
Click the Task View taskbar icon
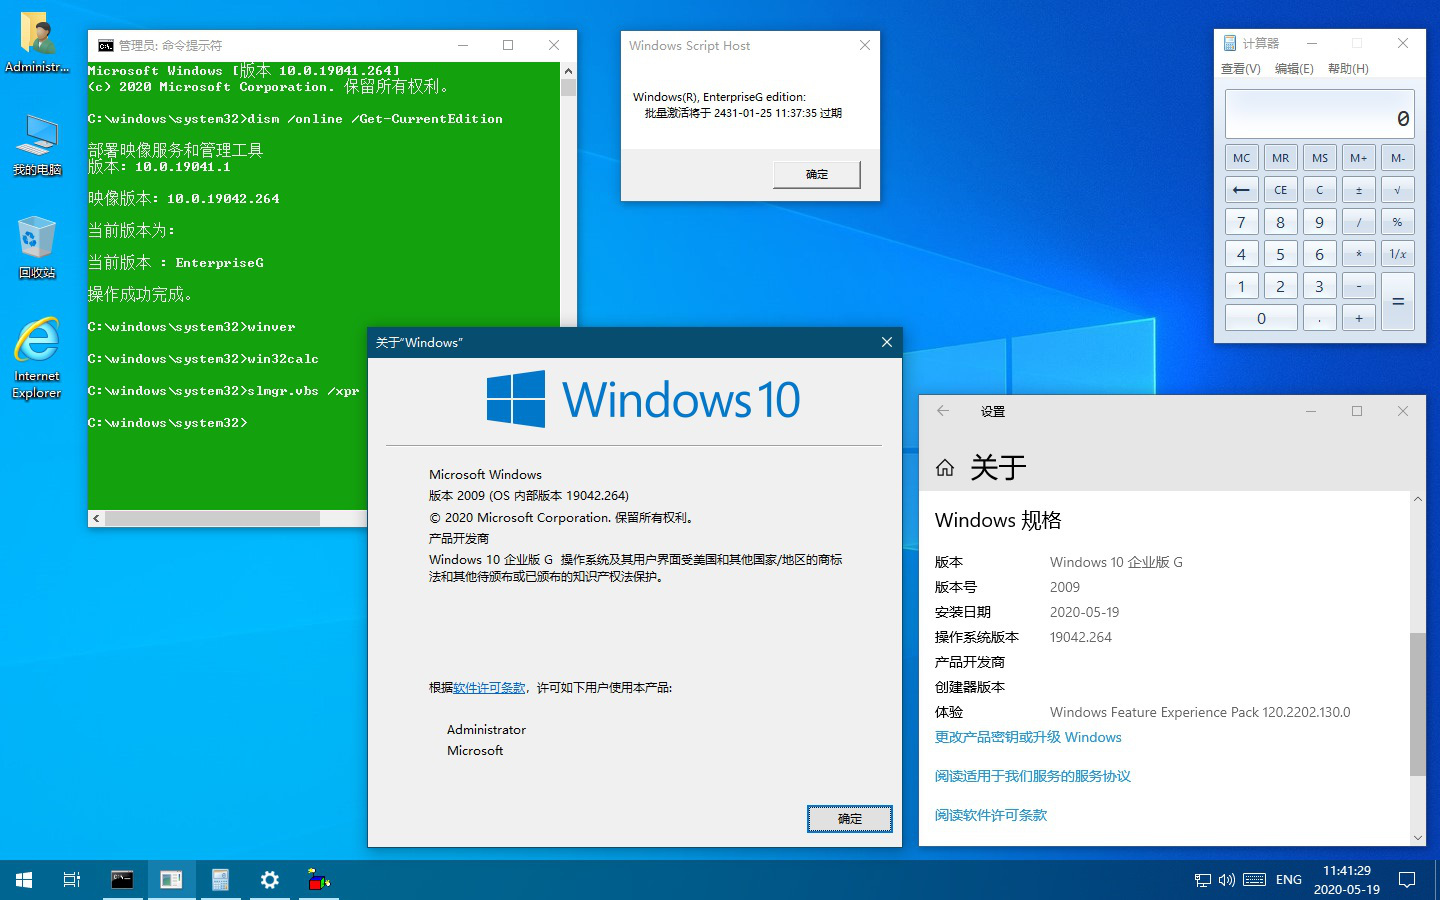point(72,880)
